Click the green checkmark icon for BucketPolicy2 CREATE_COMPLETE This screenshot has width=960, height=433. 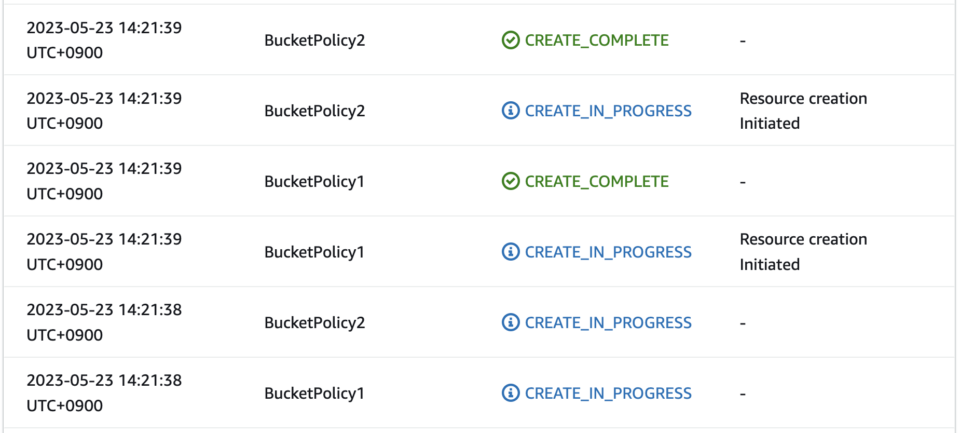511,40
